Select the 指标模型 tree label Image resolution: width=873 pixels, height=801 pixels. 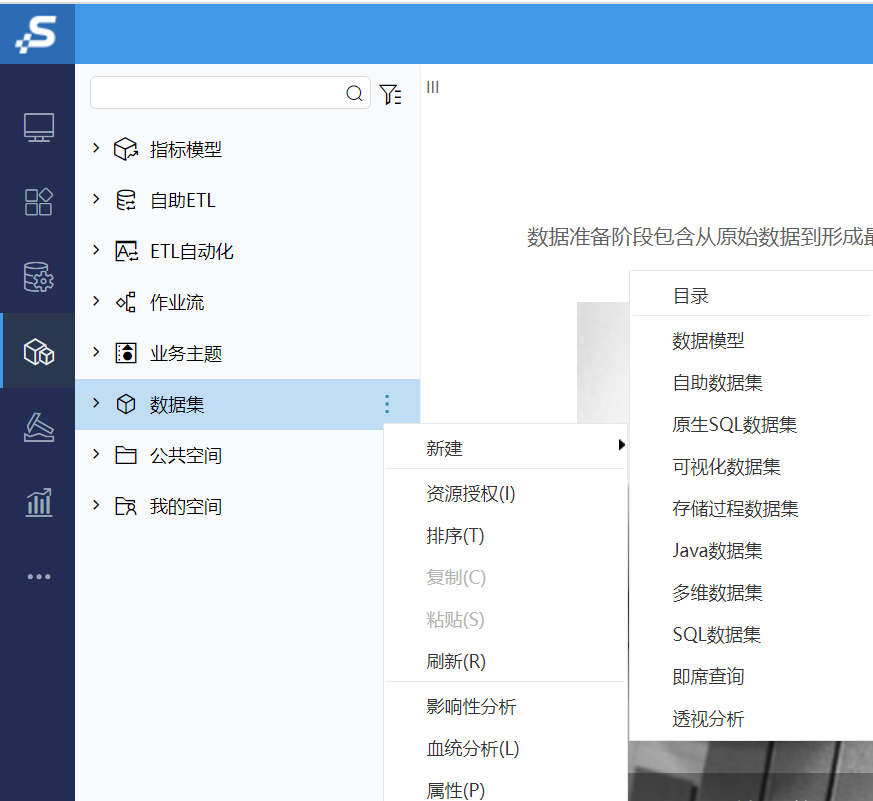[185, 149]
